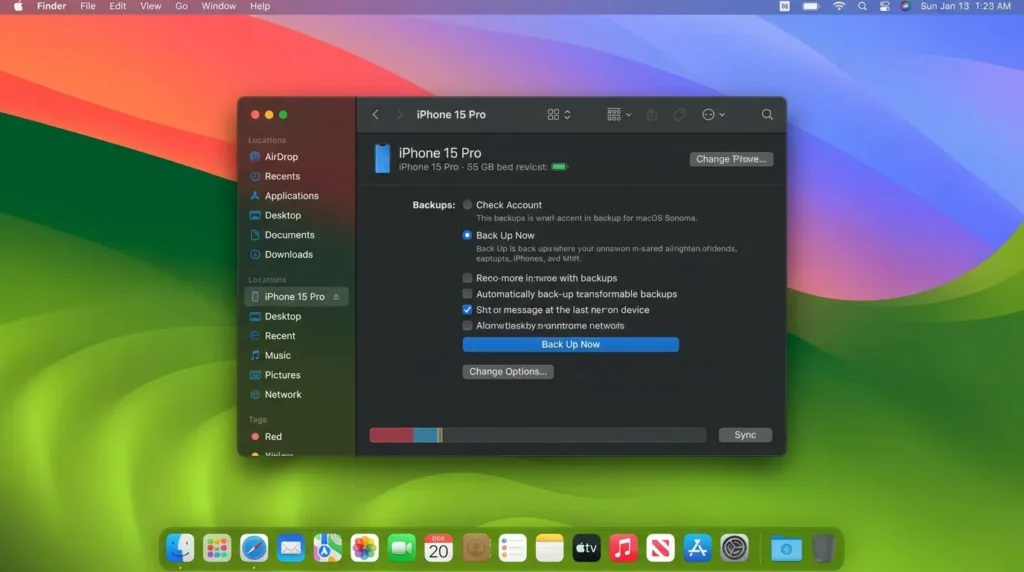Open the Applications sidebar item
Screen dimensions: 1024x572
(x=291, y=196)
